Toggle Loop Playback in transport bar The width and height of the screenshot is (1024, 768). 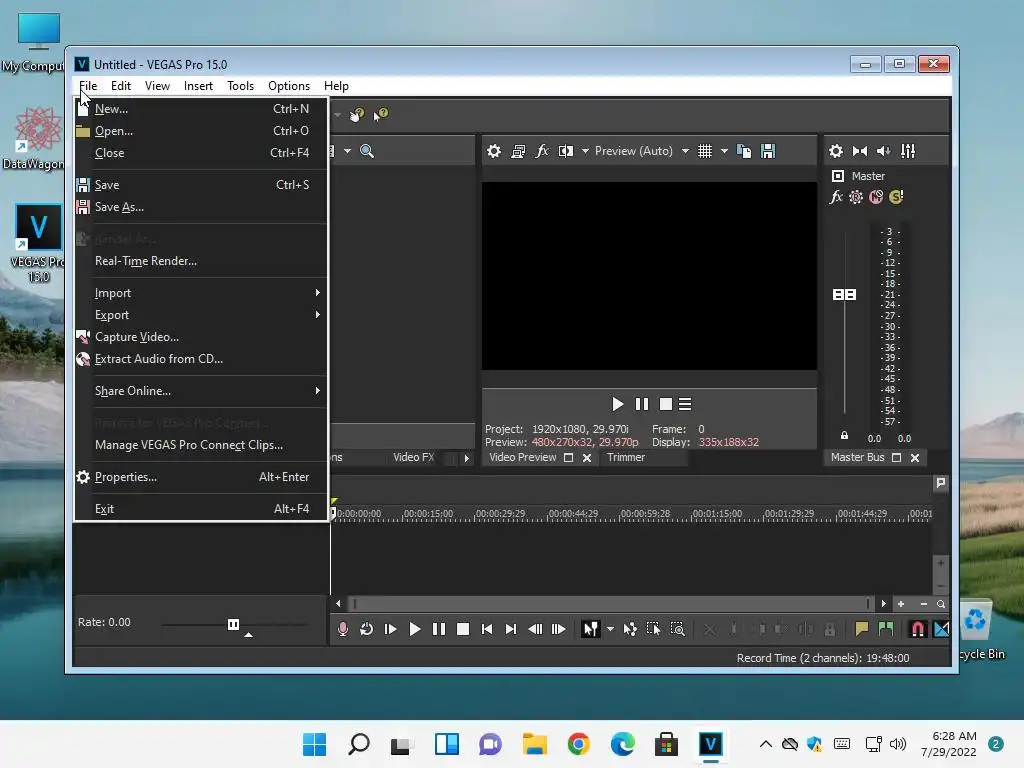point(366,629)
